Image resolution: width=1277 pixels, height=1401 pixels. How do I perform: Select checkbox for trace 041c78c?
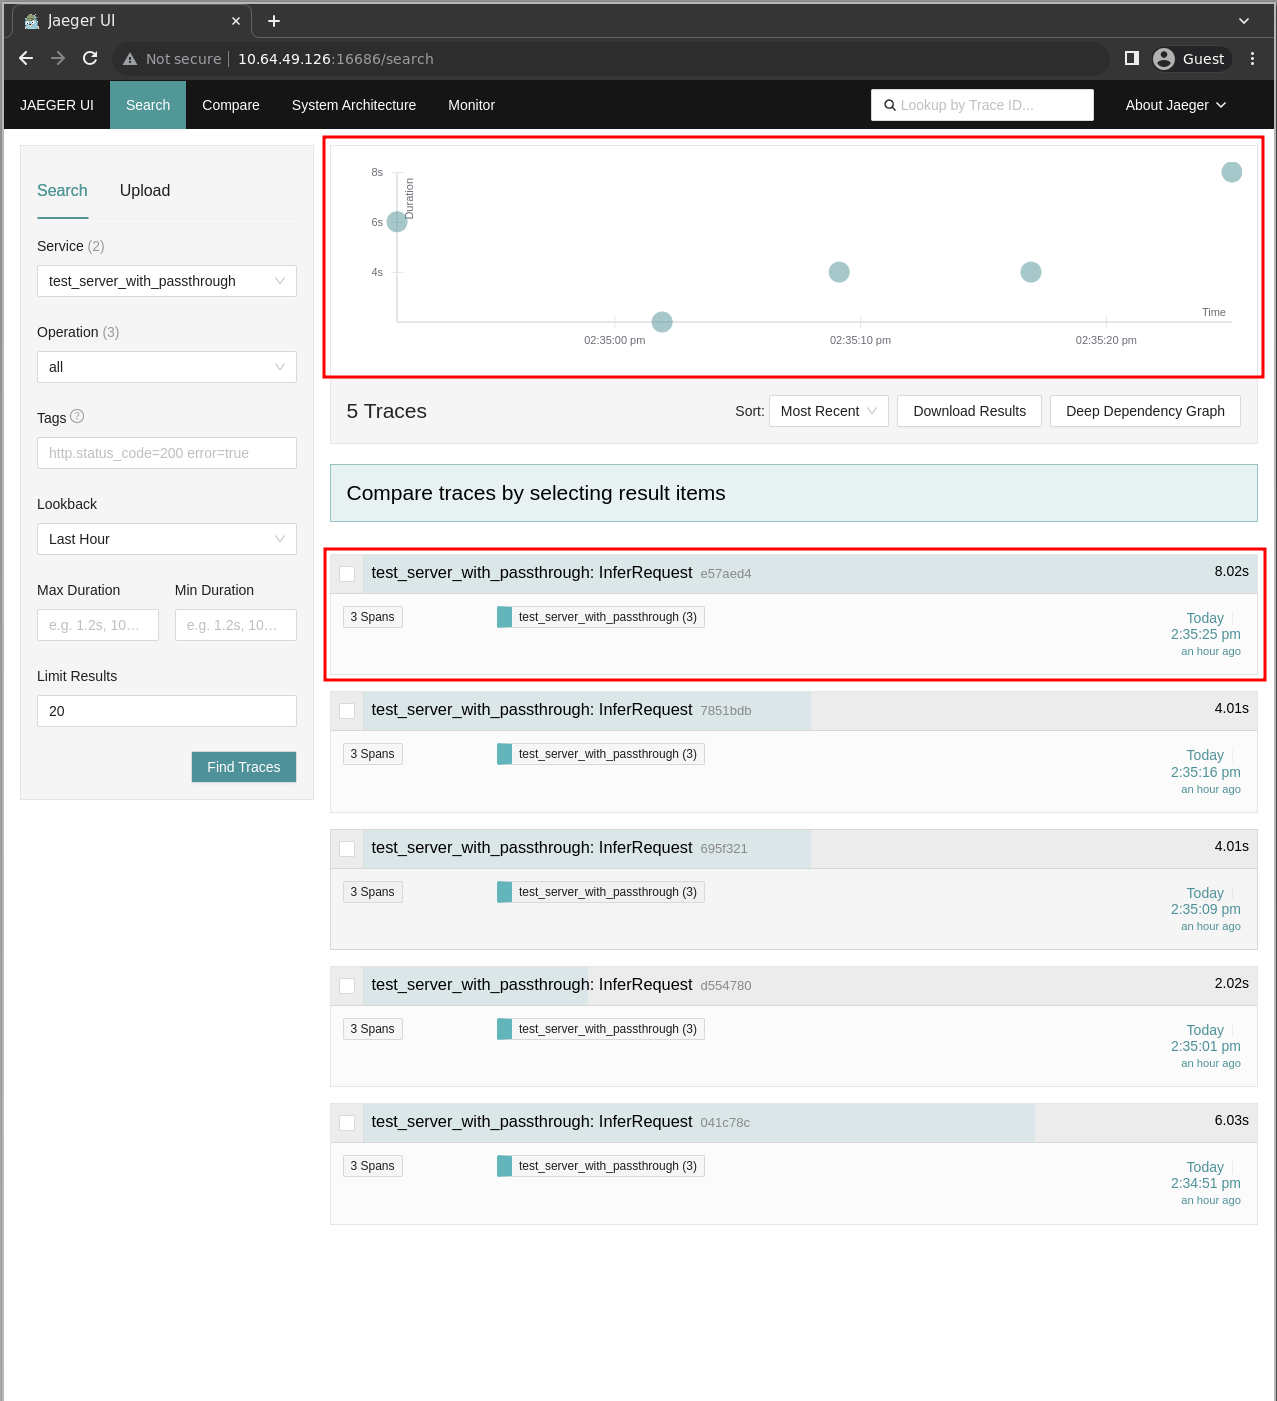tap(347, 1123)
